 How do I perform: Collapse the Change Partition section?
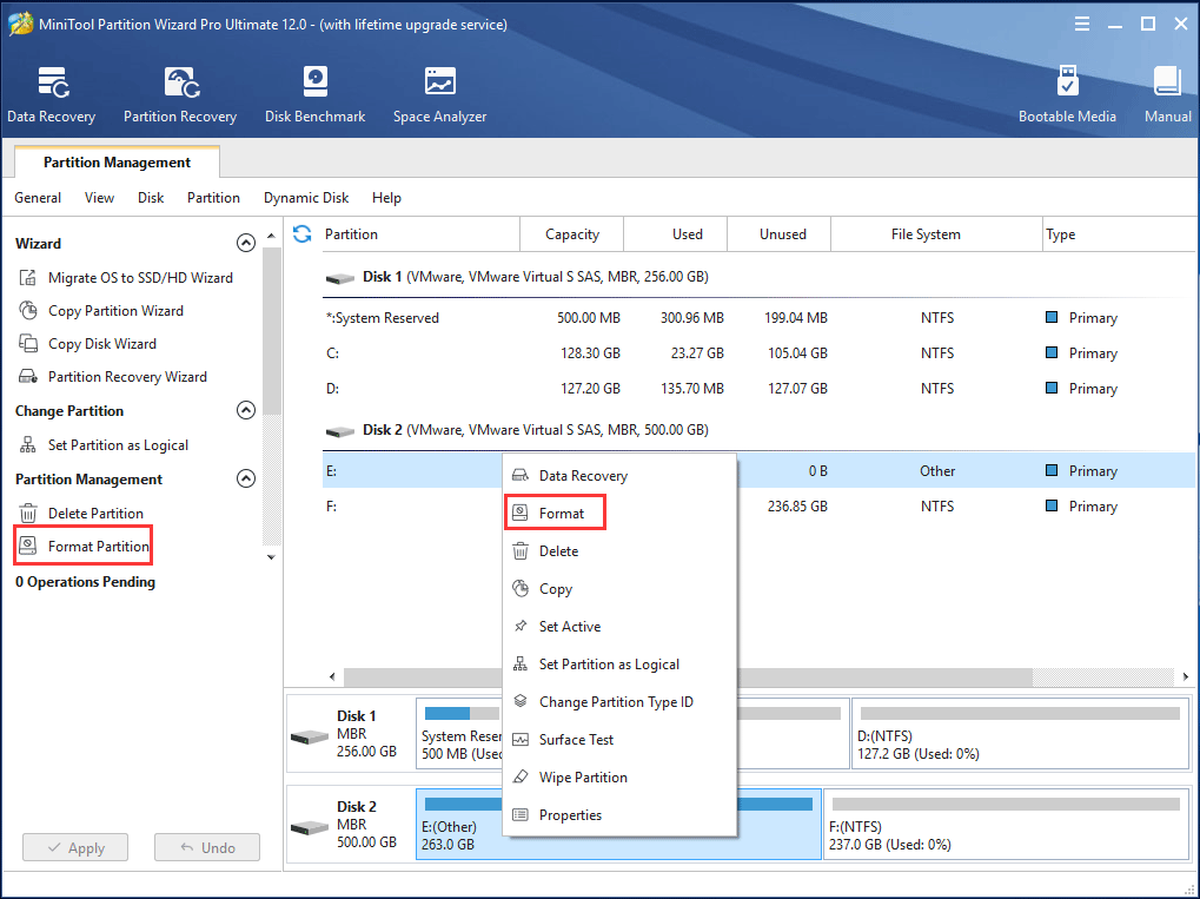pyautogui.click(x=245, y=410)
